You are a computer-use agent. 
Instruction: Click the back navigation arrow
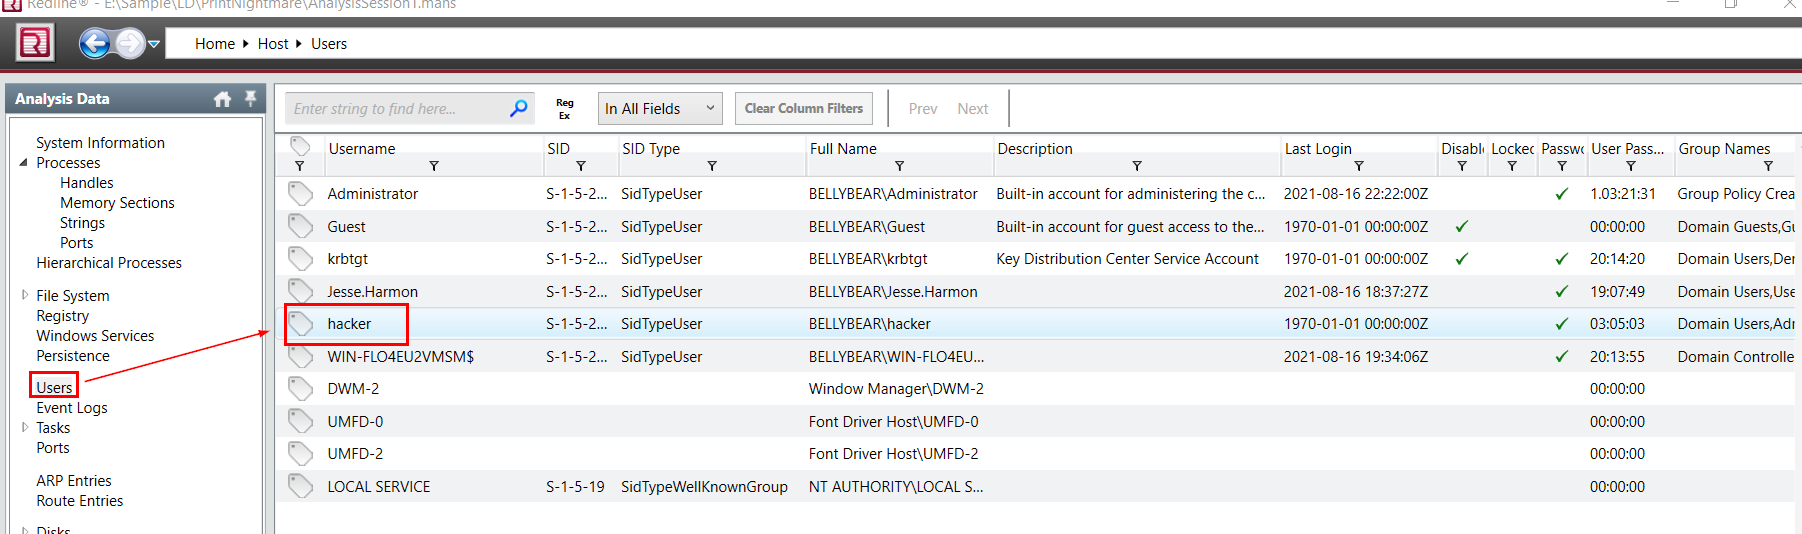(94, 43)
